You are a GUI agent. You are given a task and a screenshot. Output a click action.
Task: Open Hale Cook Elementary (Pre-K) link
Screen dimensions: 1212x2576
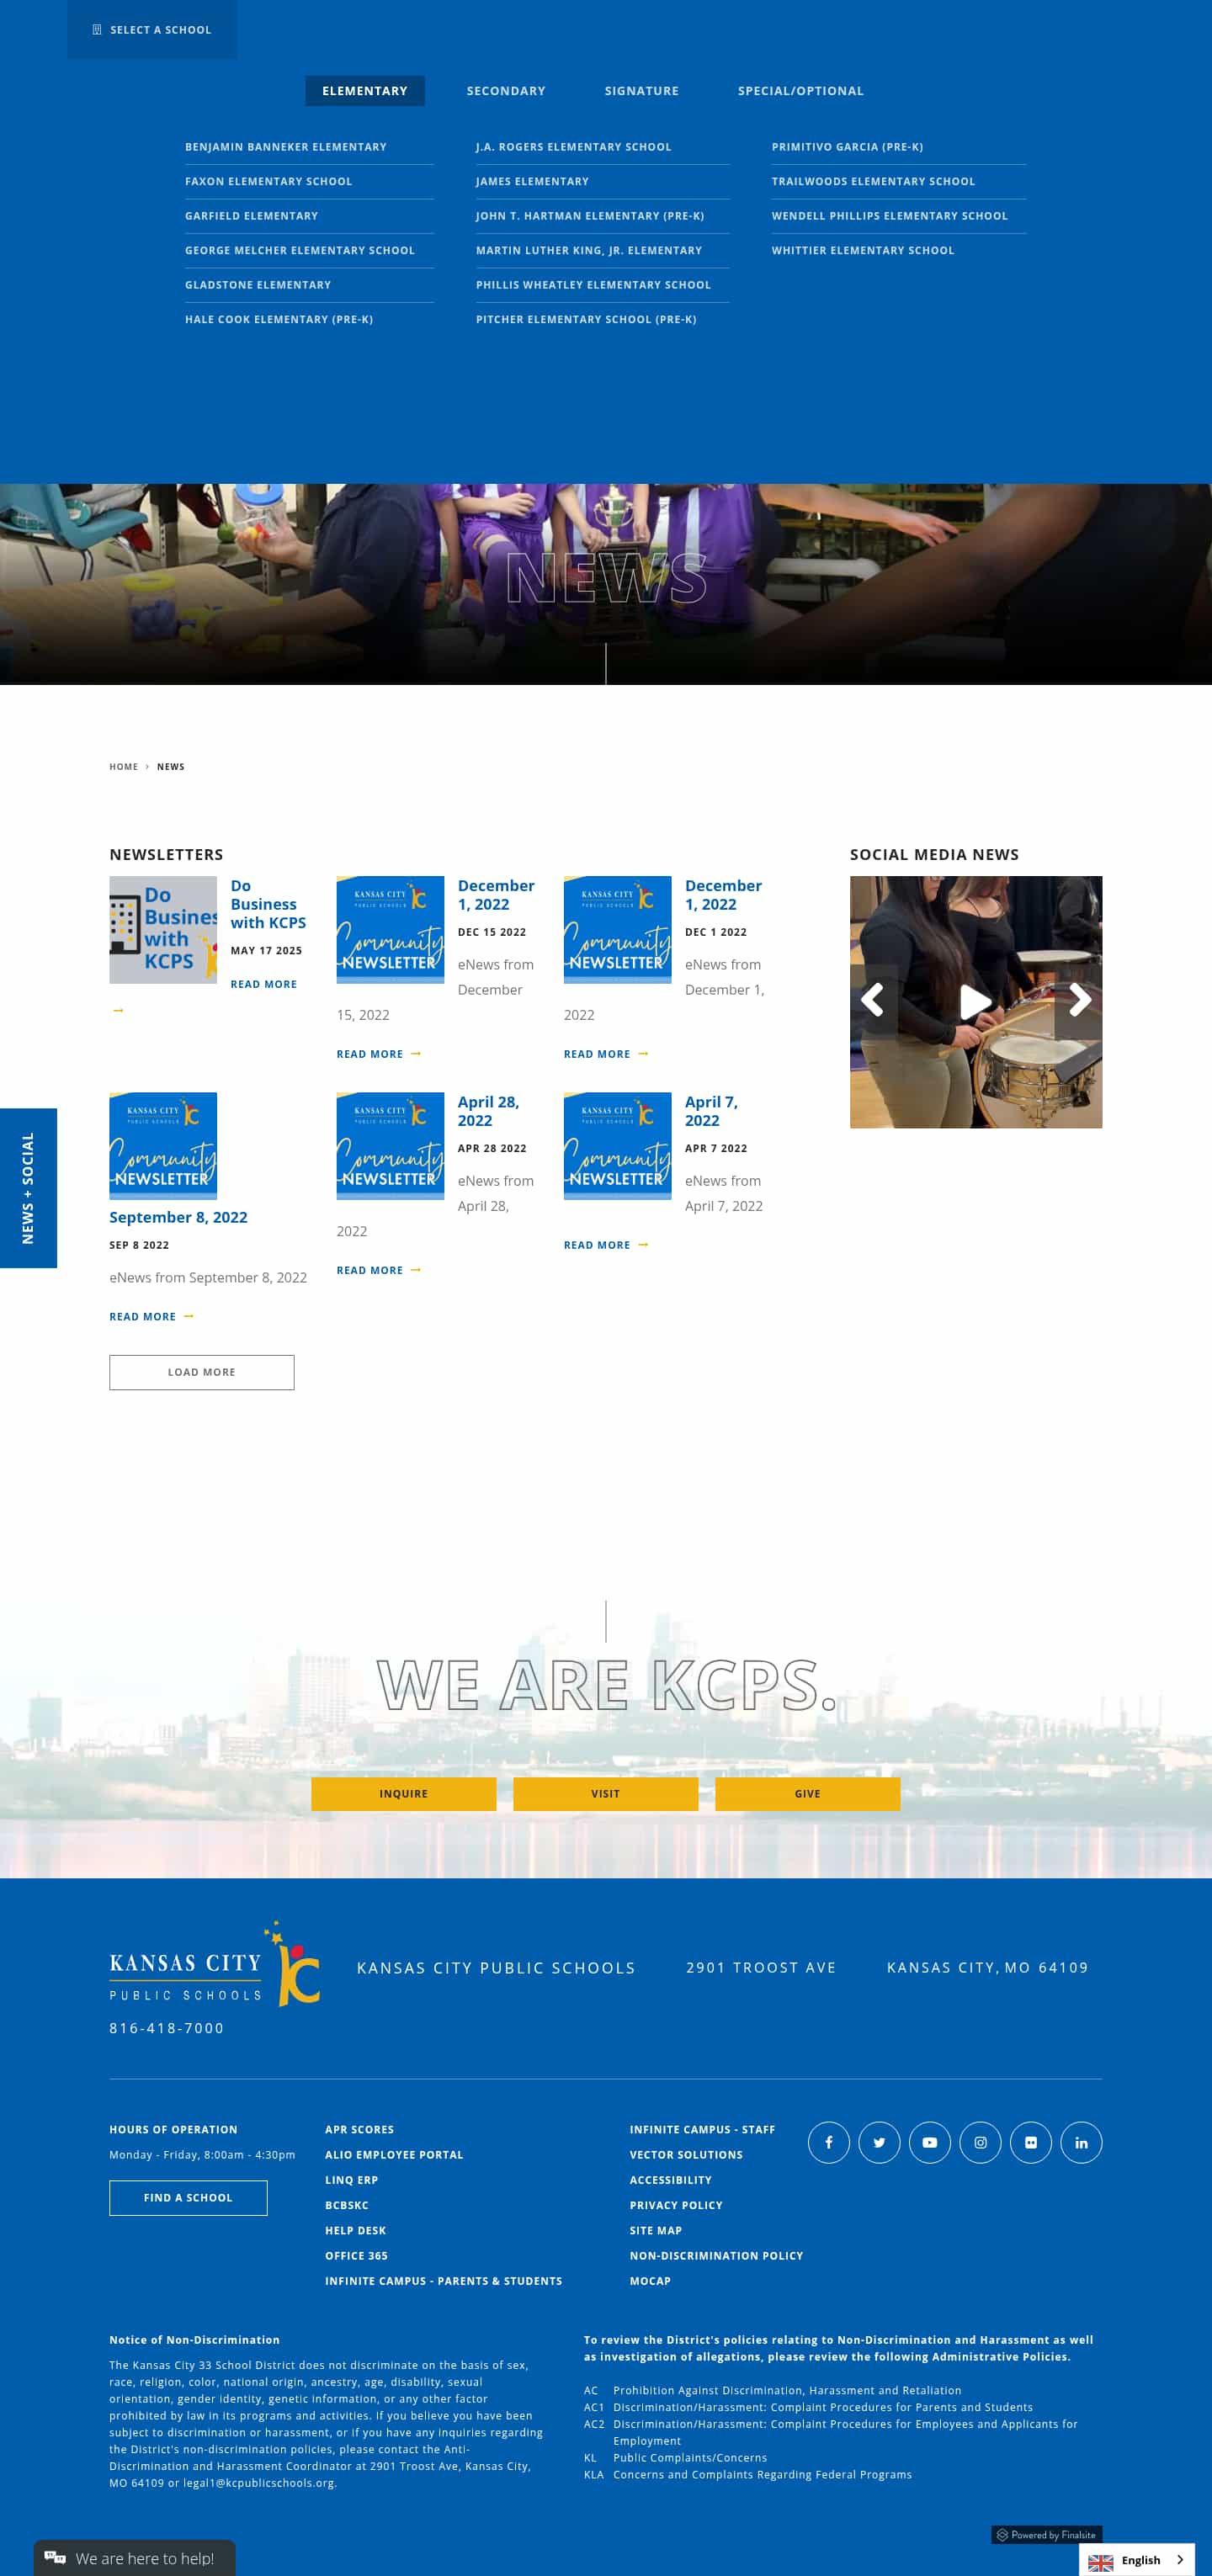click(279, 319)
